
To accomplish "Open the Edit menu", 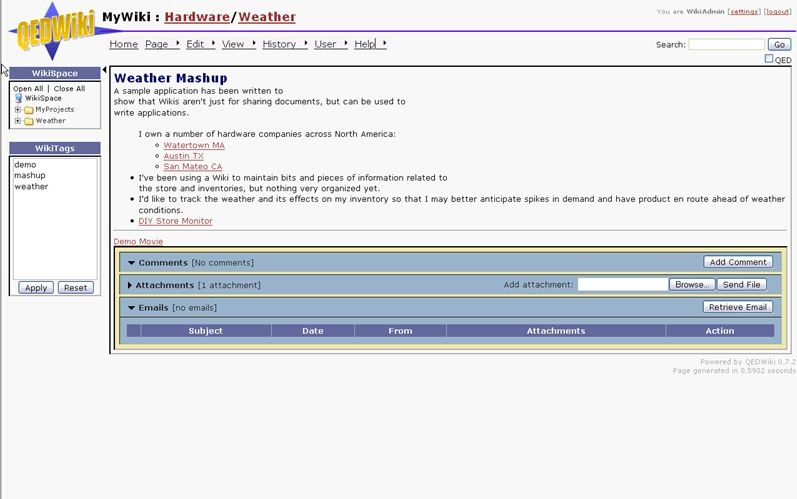I will (x=195, y=44).
